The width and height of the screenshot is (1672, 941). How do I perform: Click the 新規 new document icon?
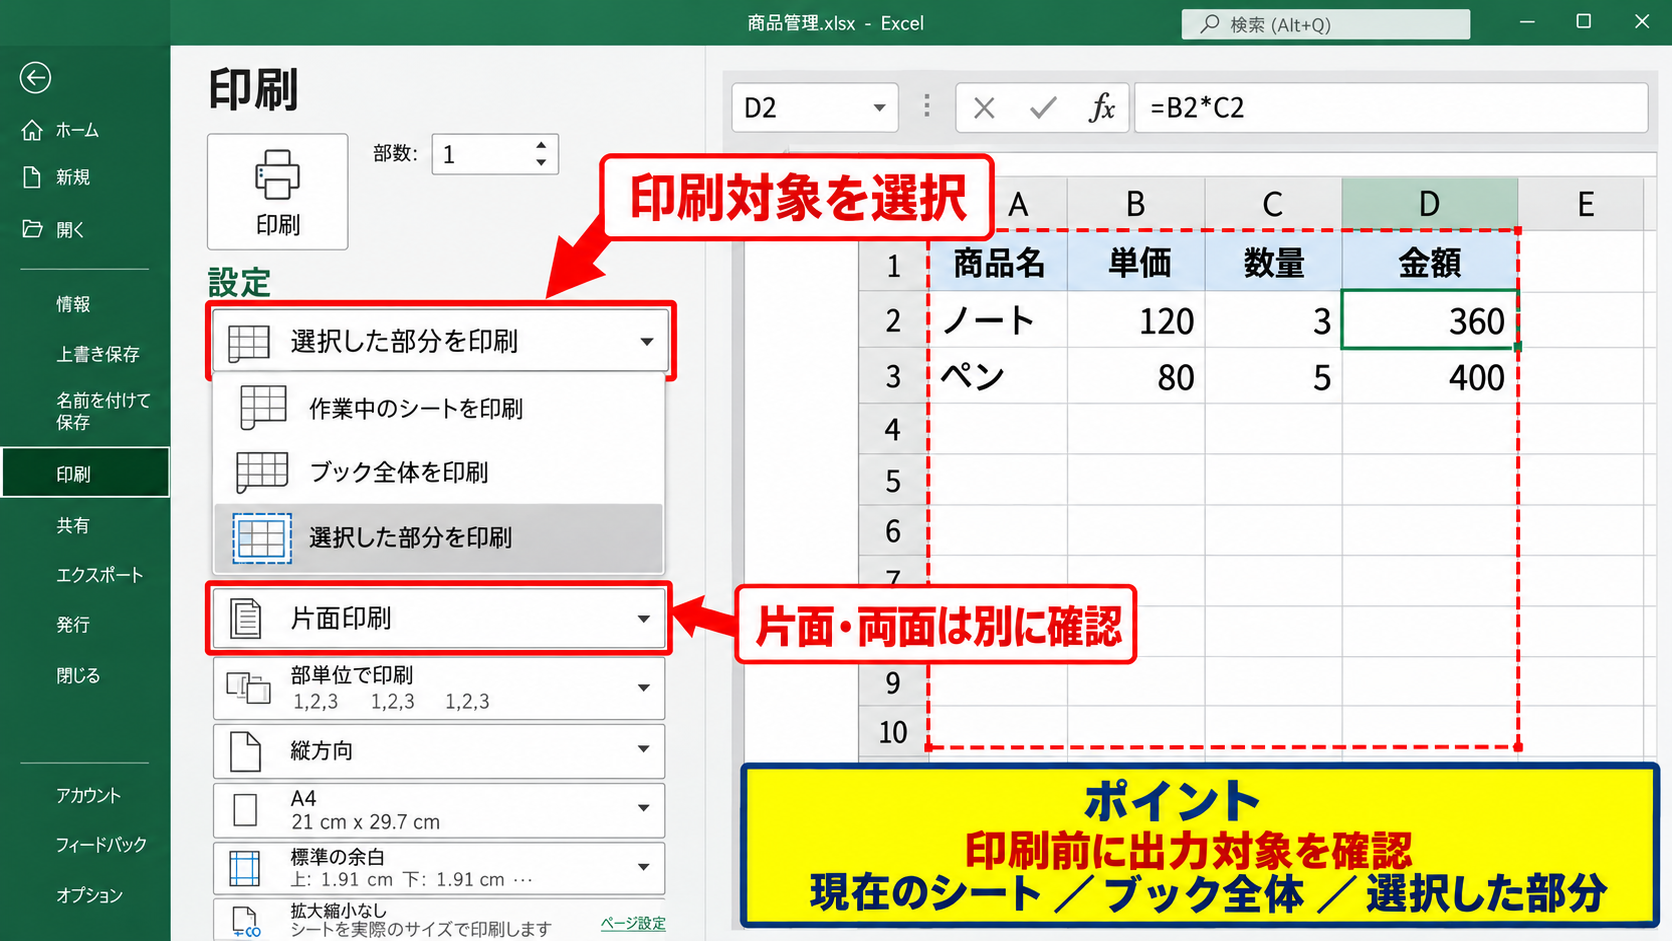click(x=32, y=177)
